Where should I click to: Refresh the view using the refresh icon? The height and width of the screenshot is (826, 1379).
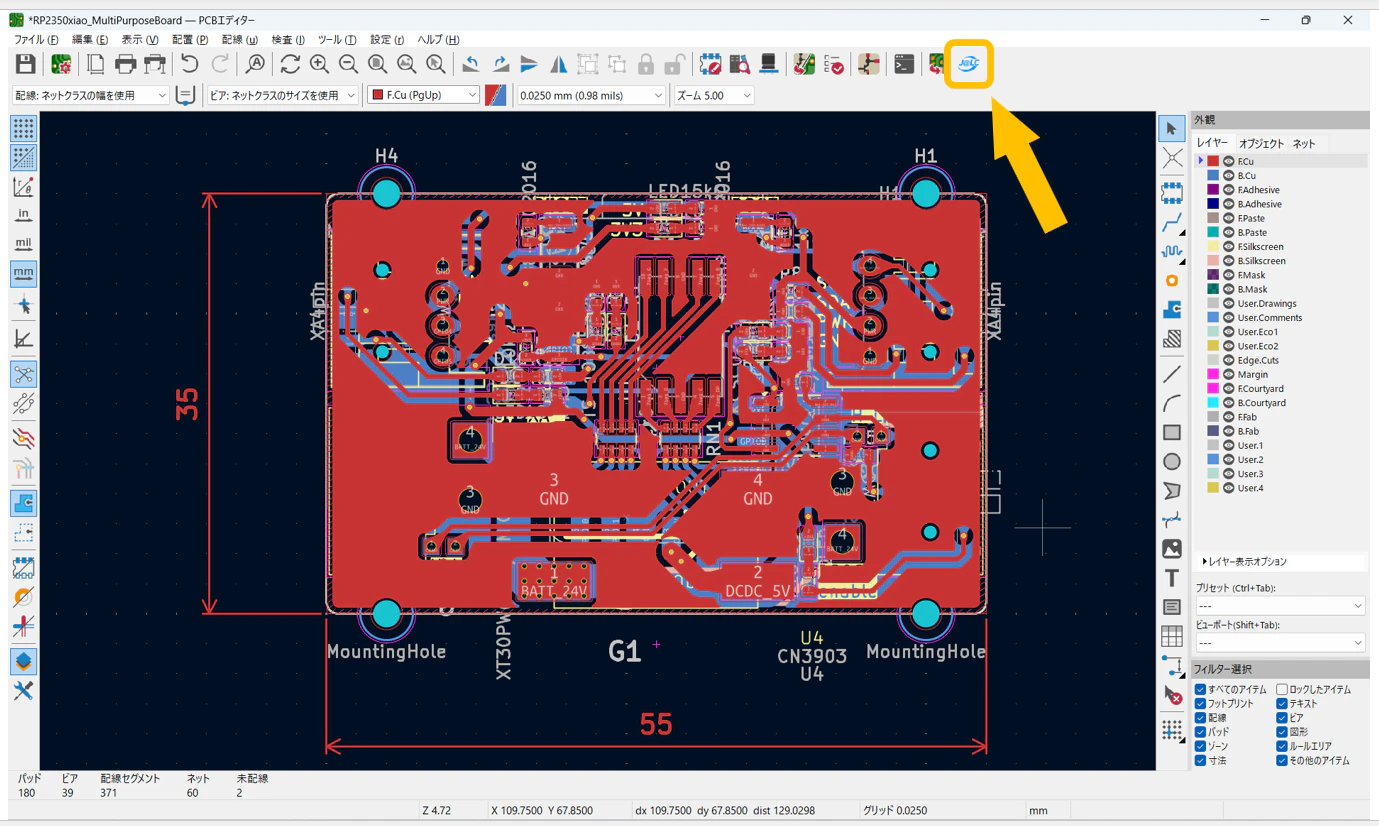pos(290,64)
